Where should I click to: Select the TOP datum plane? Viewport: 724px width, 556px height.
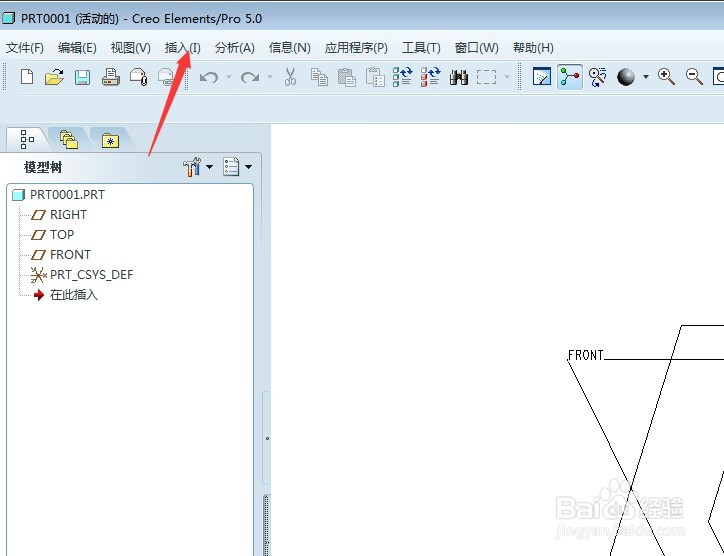[x=62, y=235]
